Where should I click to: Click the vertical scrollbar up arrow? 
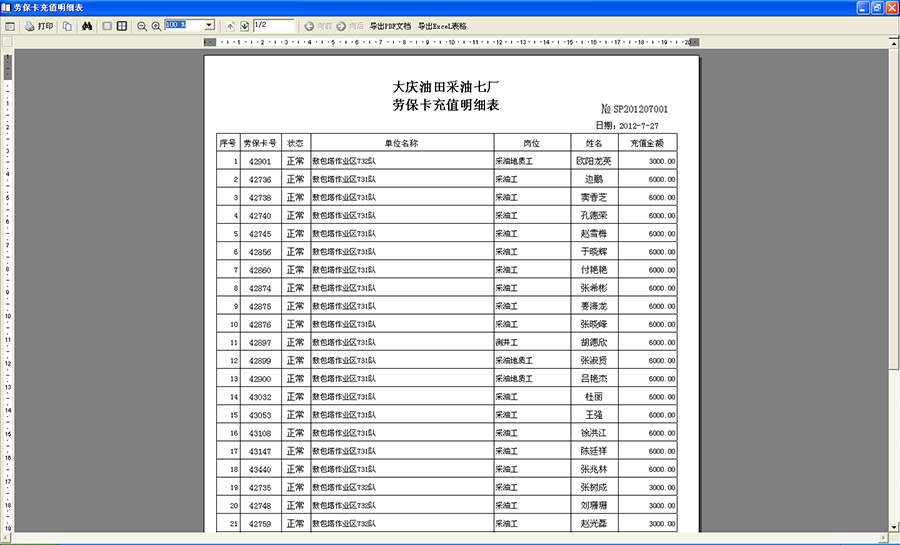(x=894, y=43)
